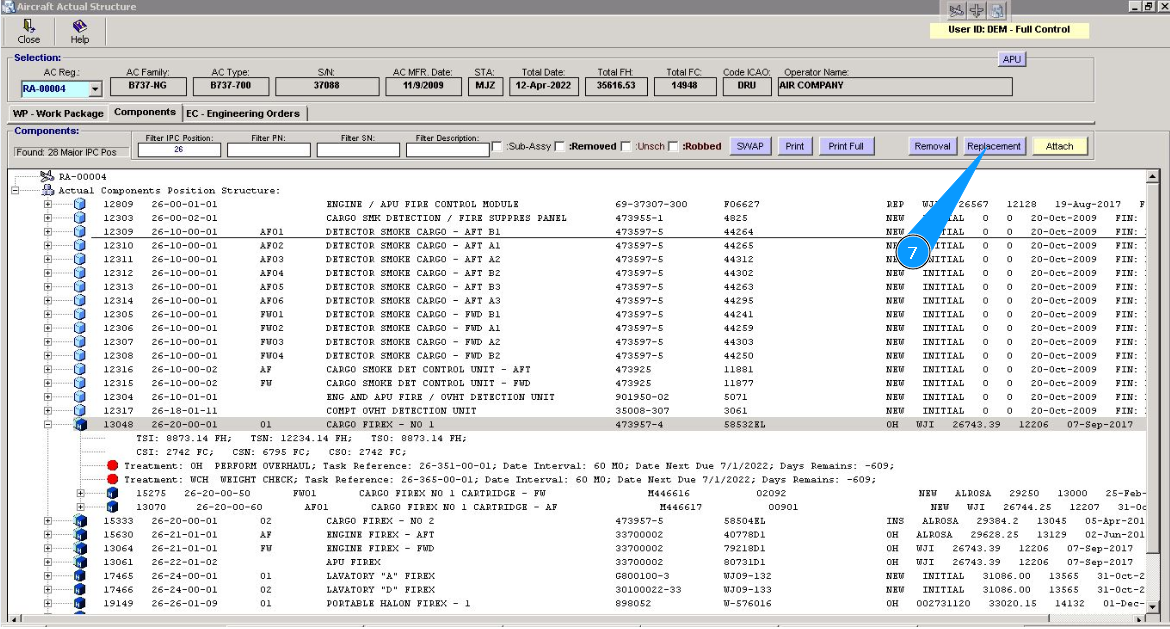Expand the ENGINE FIREX - AFT row

point(48,535)
